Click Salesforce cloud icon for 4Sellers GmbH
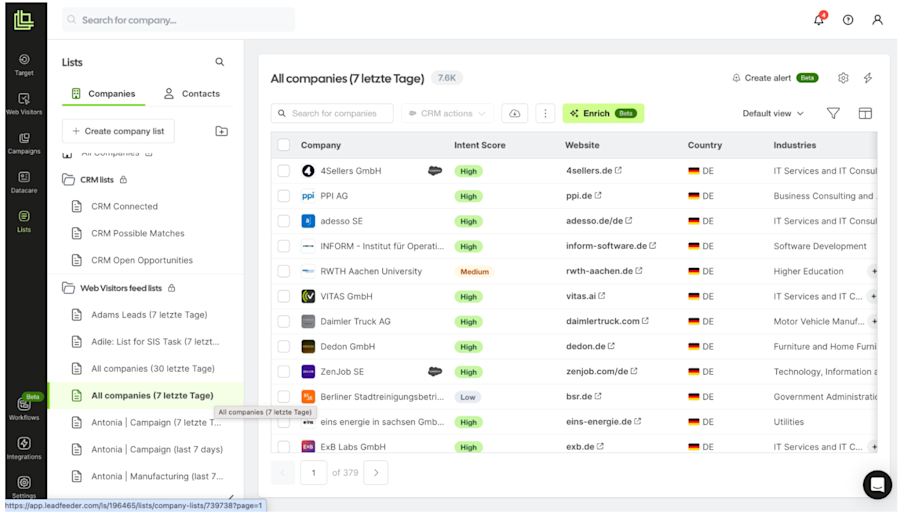Image resolution: width=900 pixels, height=514 pixels. tap(435, 171)
